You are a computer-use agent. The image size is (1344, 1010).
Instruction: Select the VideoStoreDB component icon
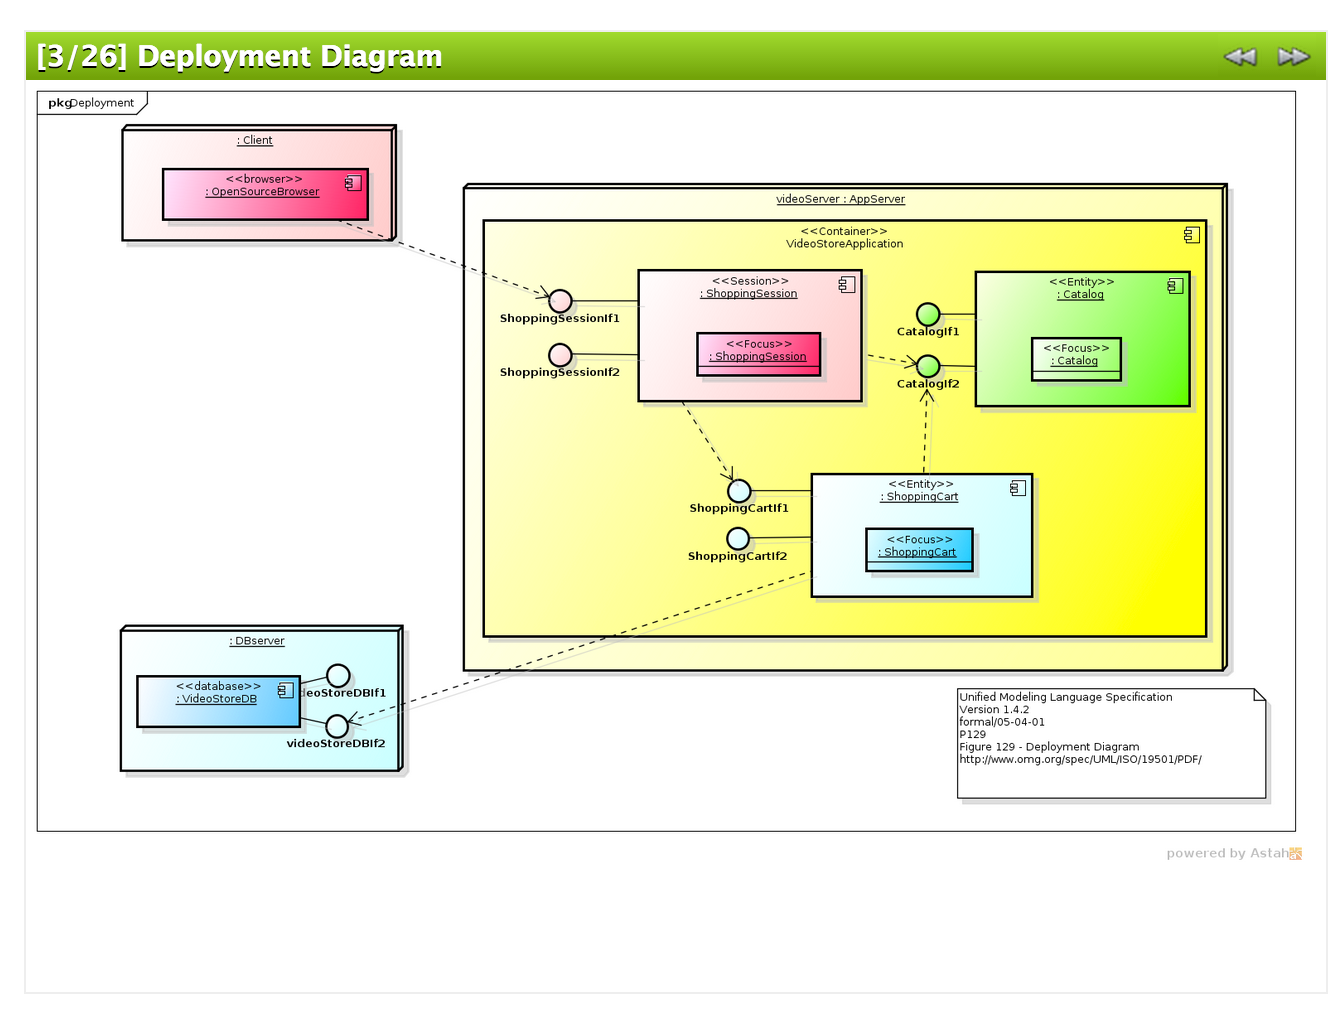(285, 690)
